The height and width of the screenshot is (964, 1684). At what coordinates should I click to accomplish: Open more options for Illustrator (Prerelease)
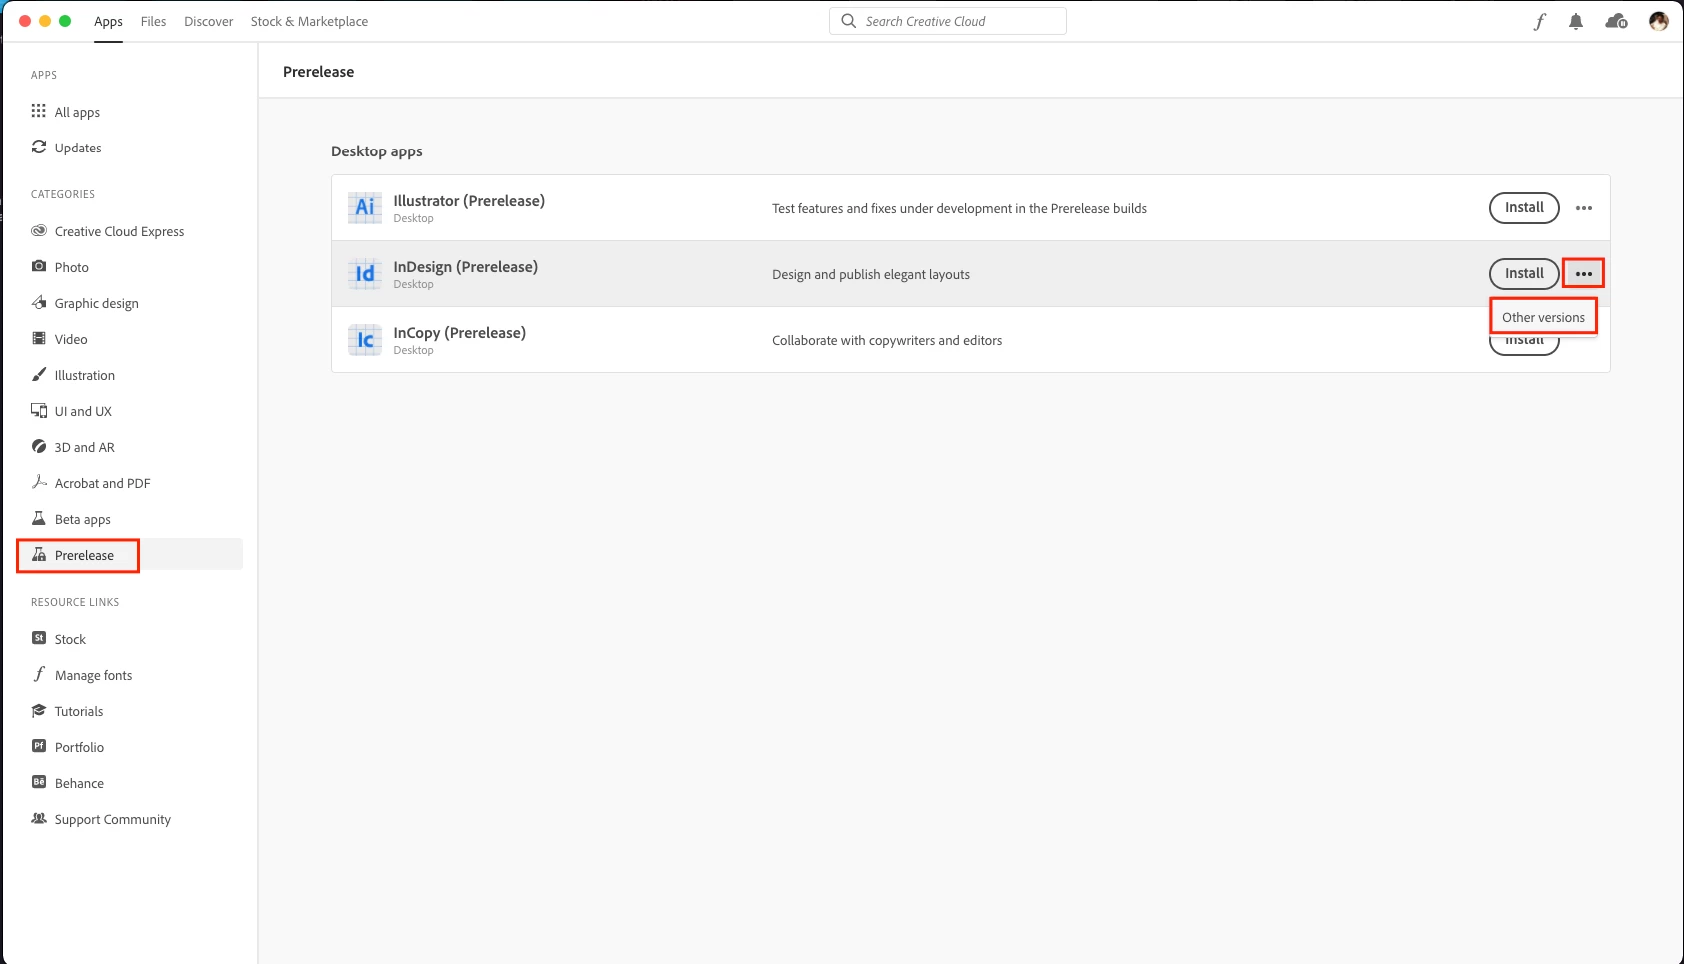pyautogui.click(x=1584, y=208)
